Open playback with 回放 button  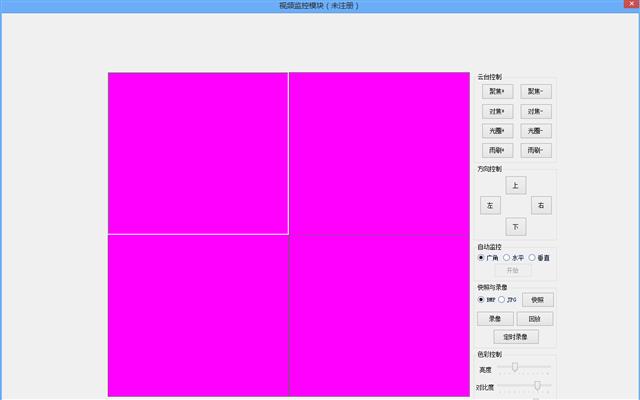pyautogui.click(x=536, y=319)
